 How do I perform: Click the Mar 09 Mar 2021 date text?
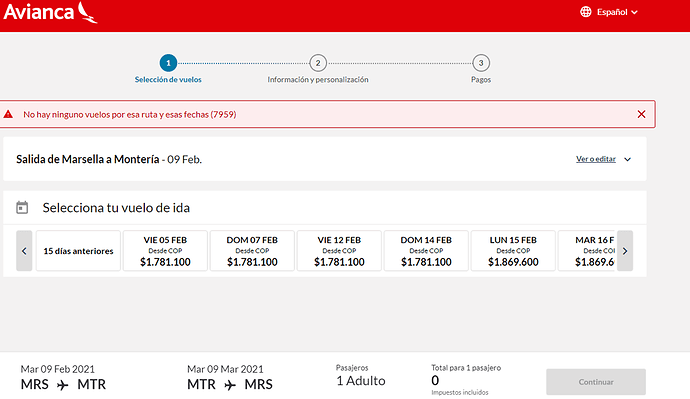[225, 369]
